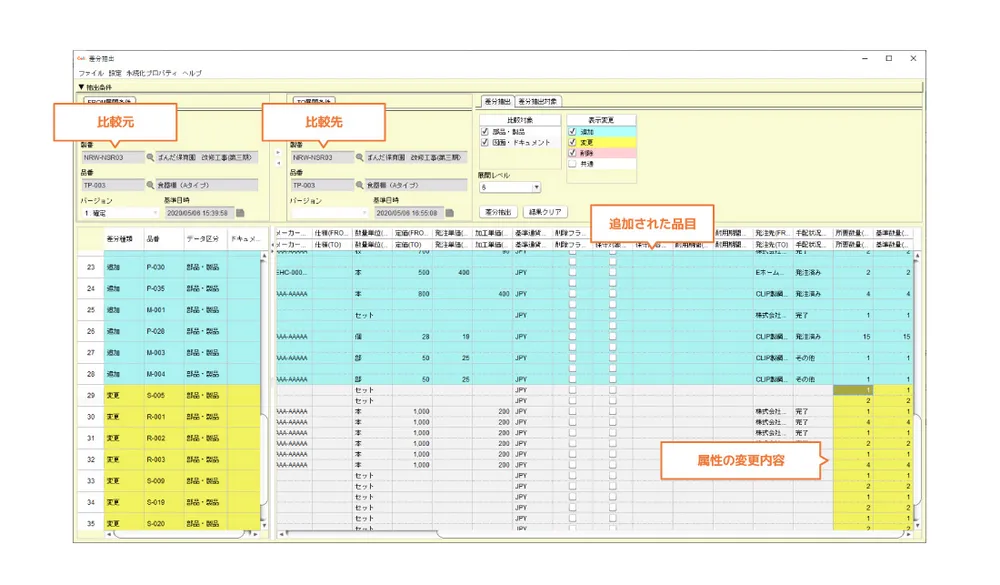Click the 品番 search icon in the FROM panel
The width and height of the screenshot is (1000, 585).
click(151, 185)
